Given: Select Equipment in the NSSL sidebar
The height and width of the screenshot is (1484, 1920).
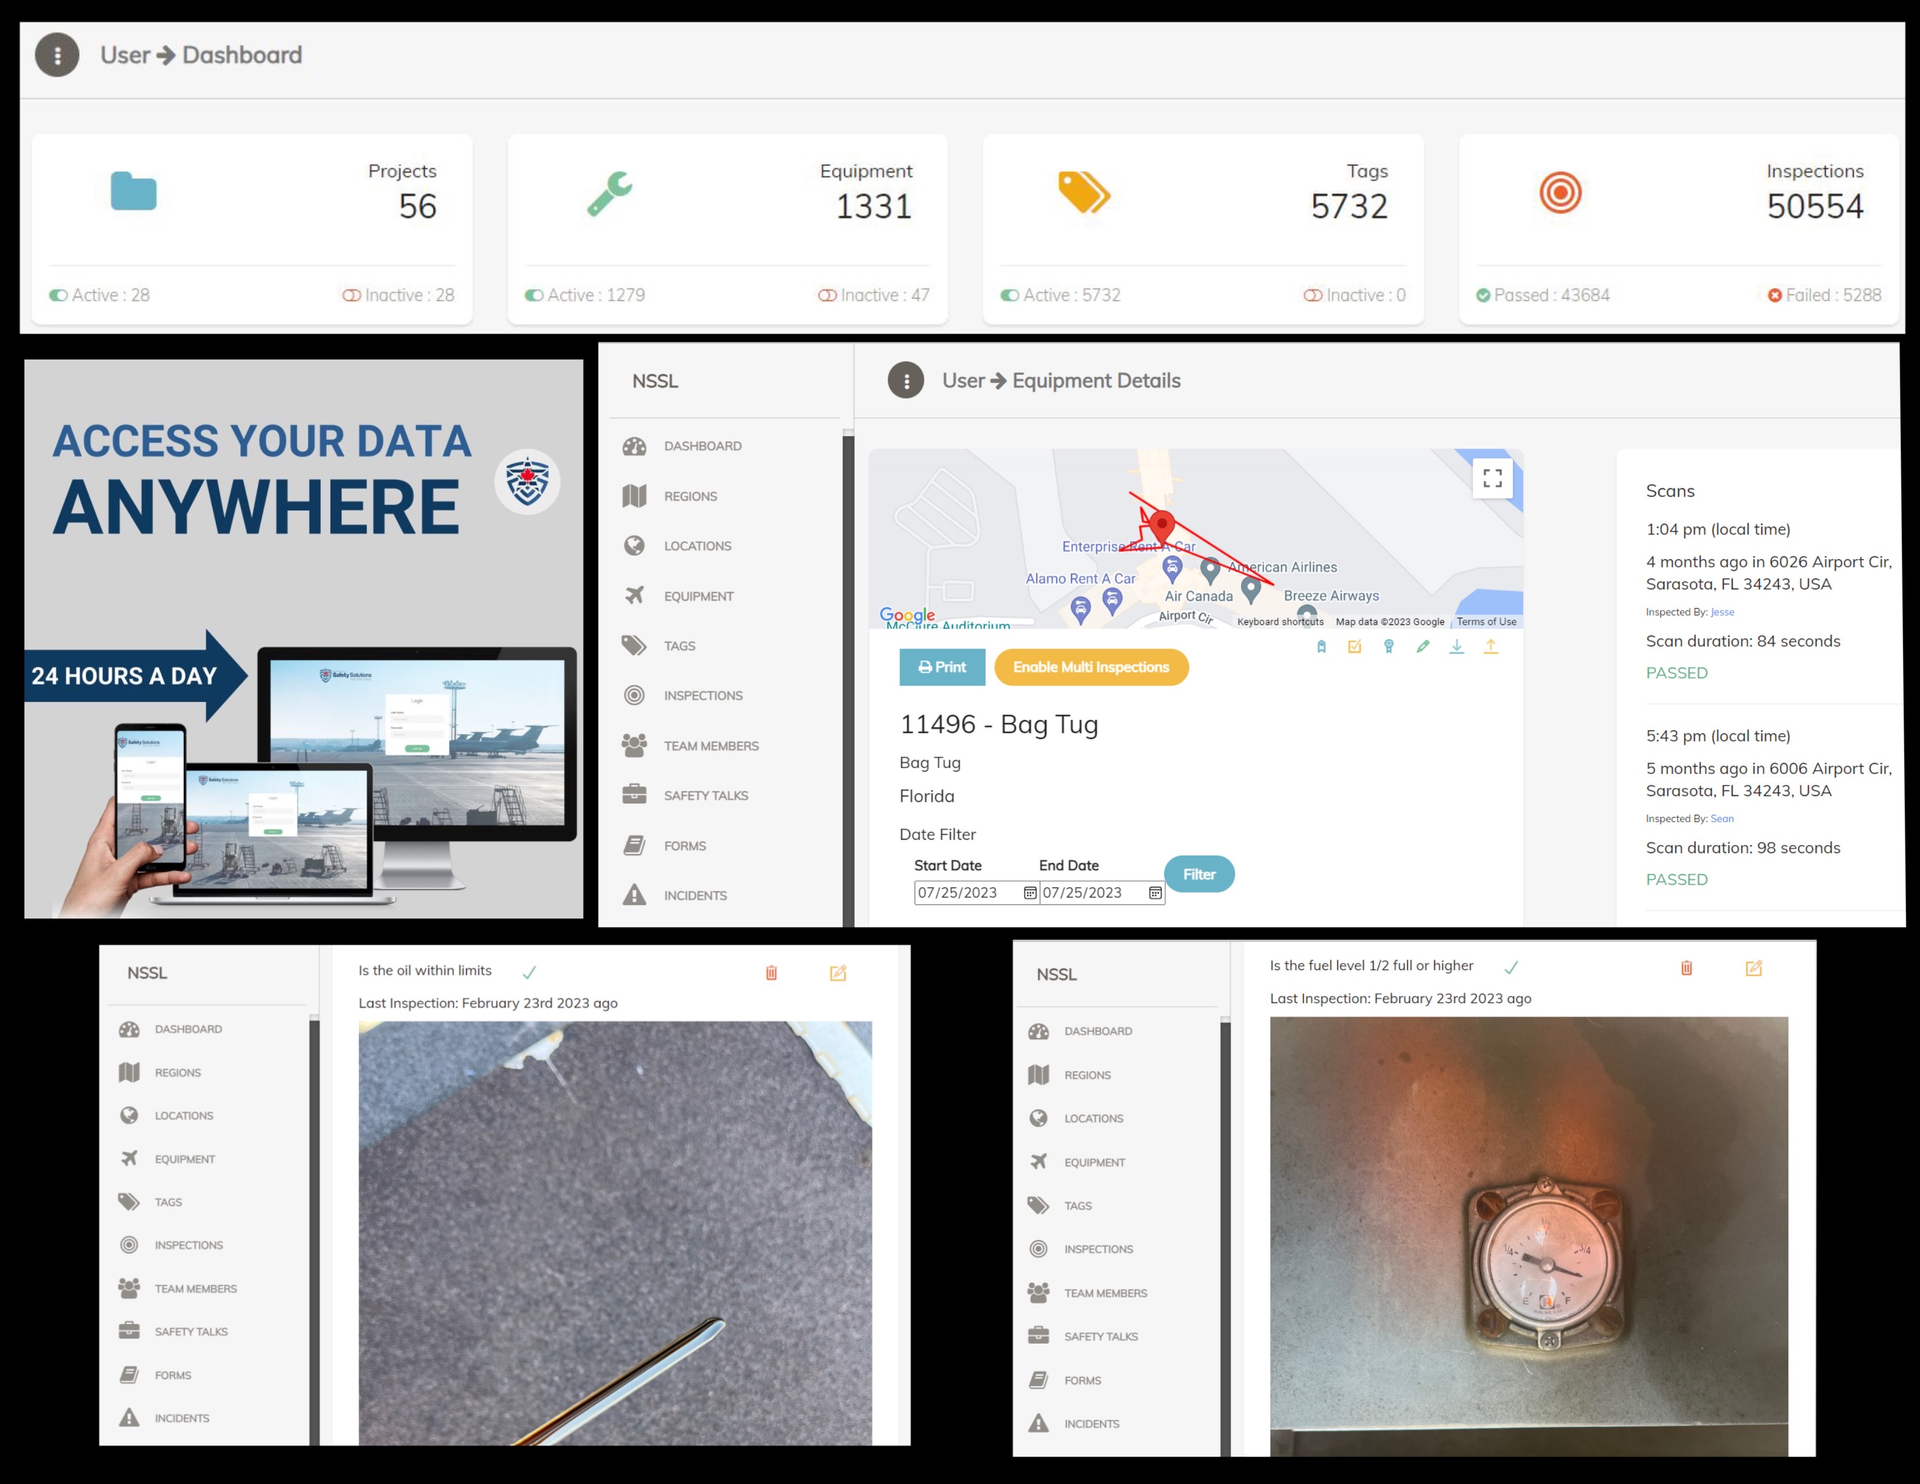Looking at the screenshot, I should [x=700, y=595].
